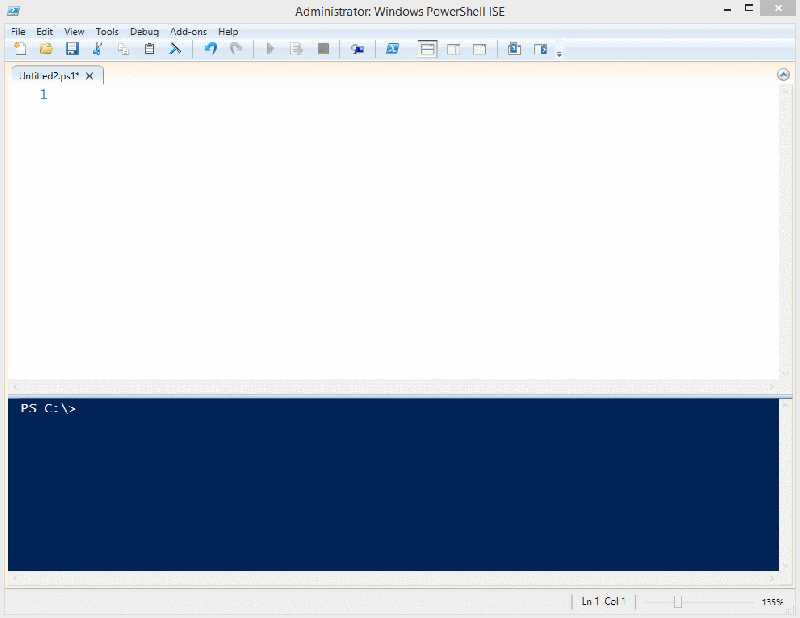Viewport: 800px width, 618px height.
Task: Launch PowerShell.exe console
Action: pos(392,48)
